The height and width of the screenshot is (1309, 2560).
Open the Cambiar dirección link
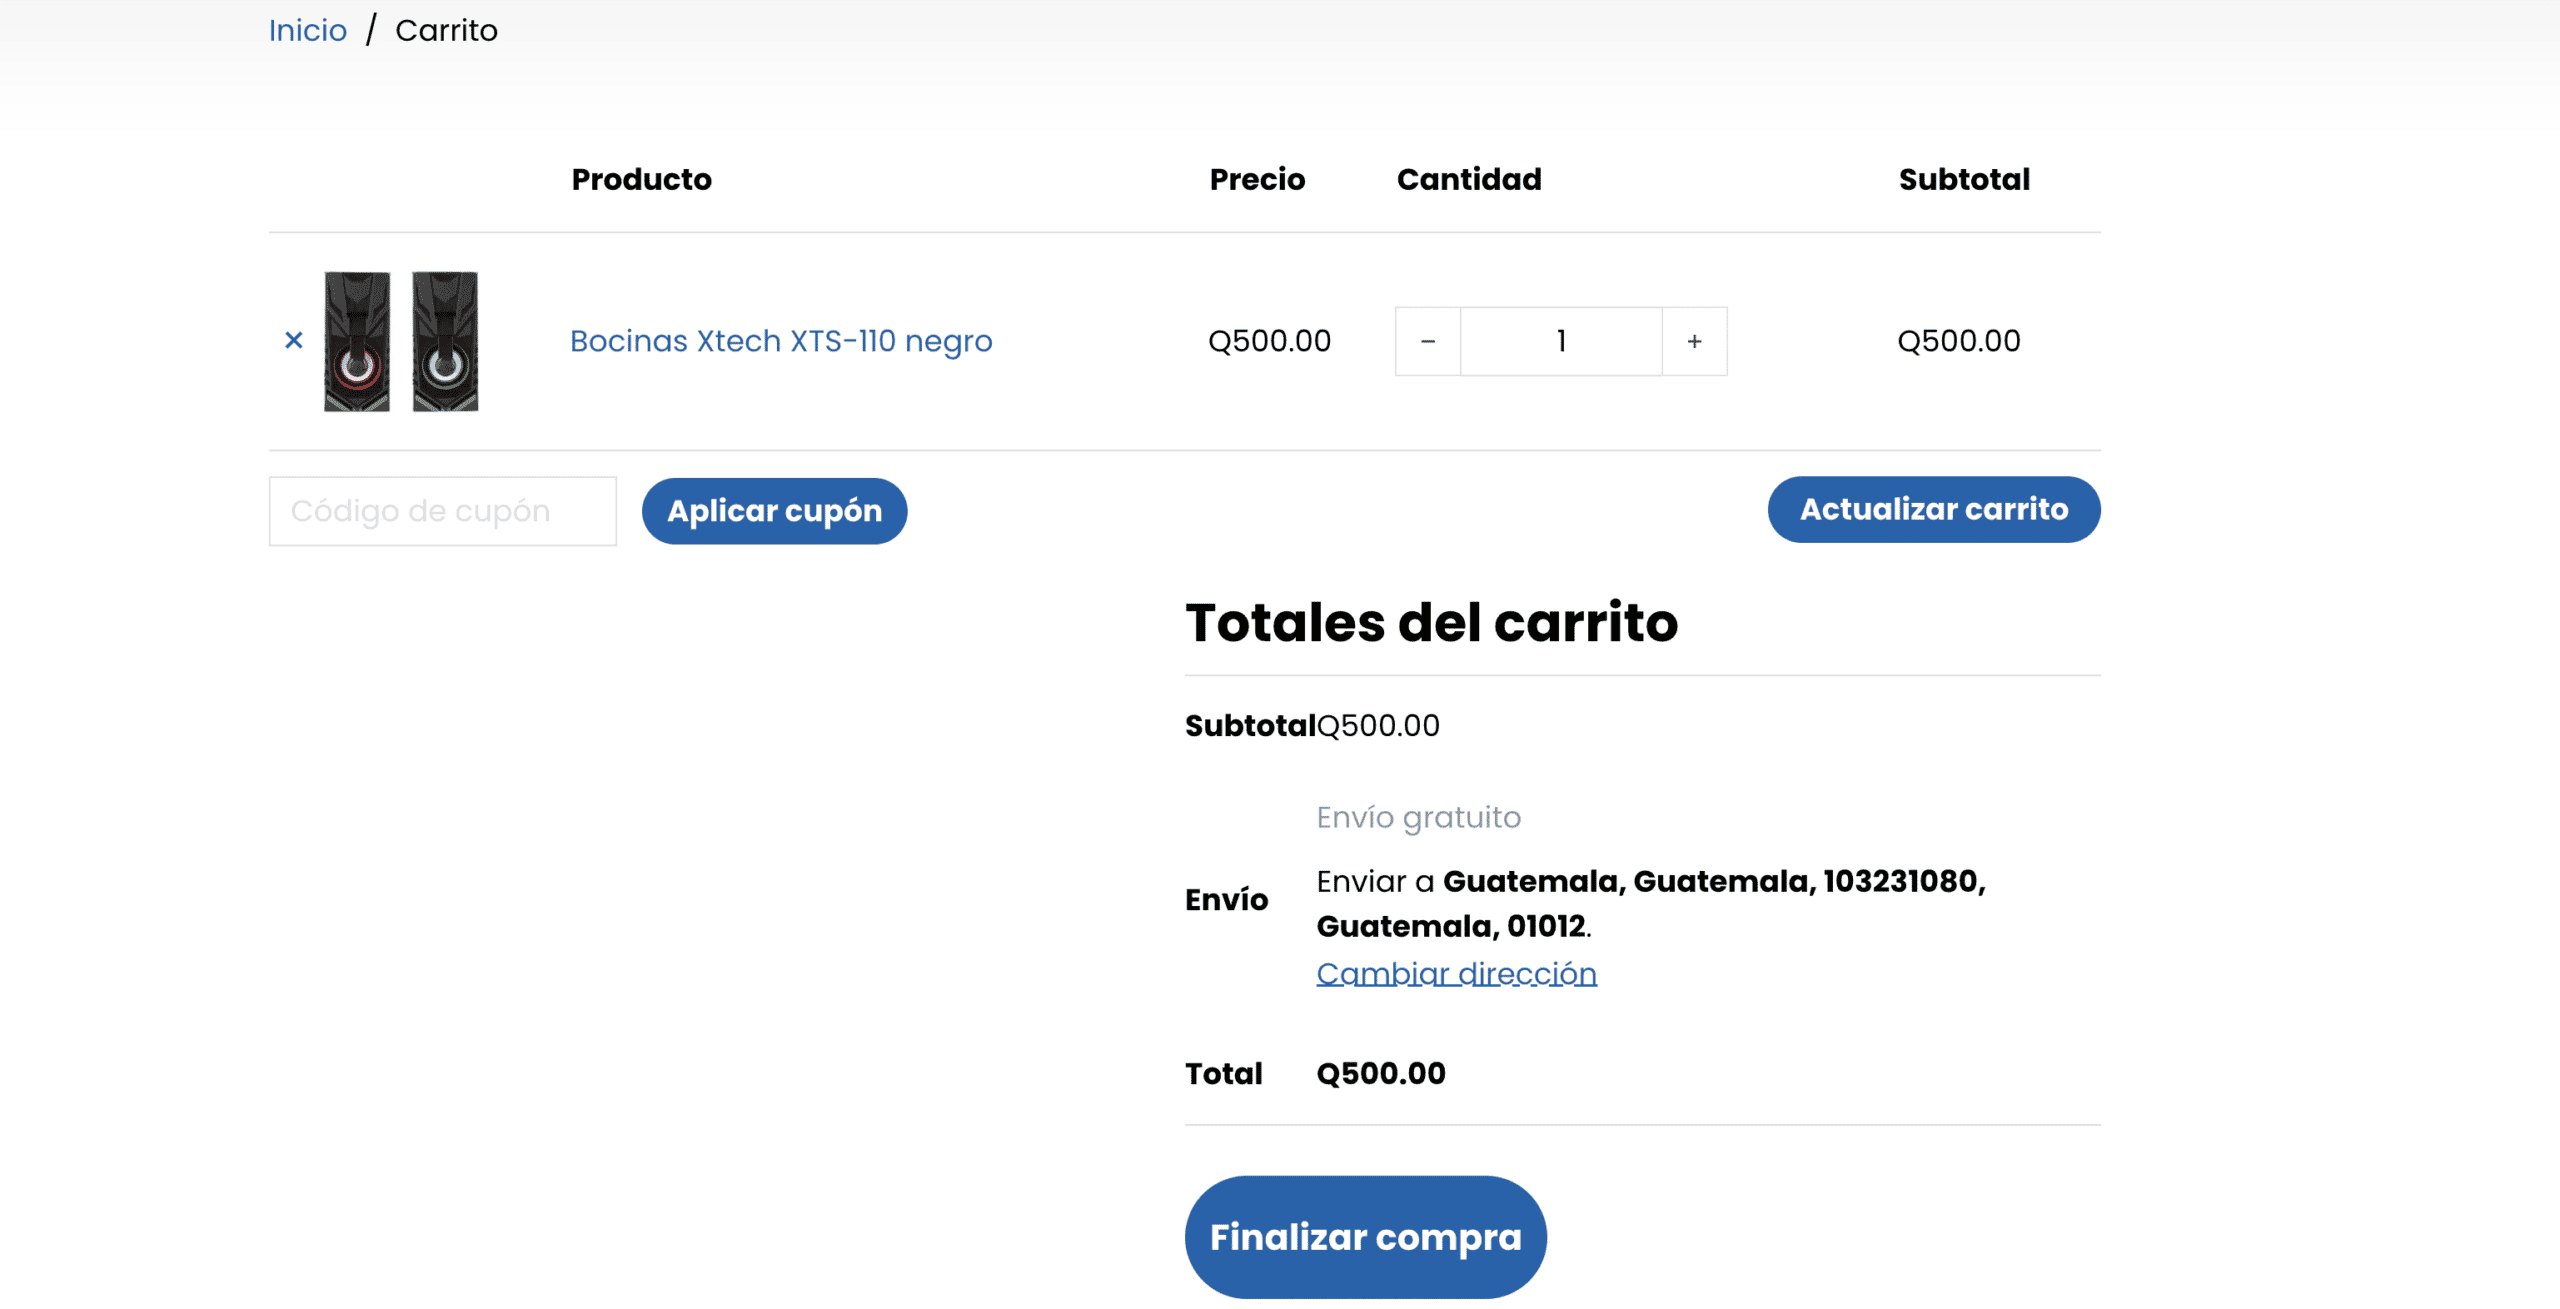click(x=1455, y=973)
